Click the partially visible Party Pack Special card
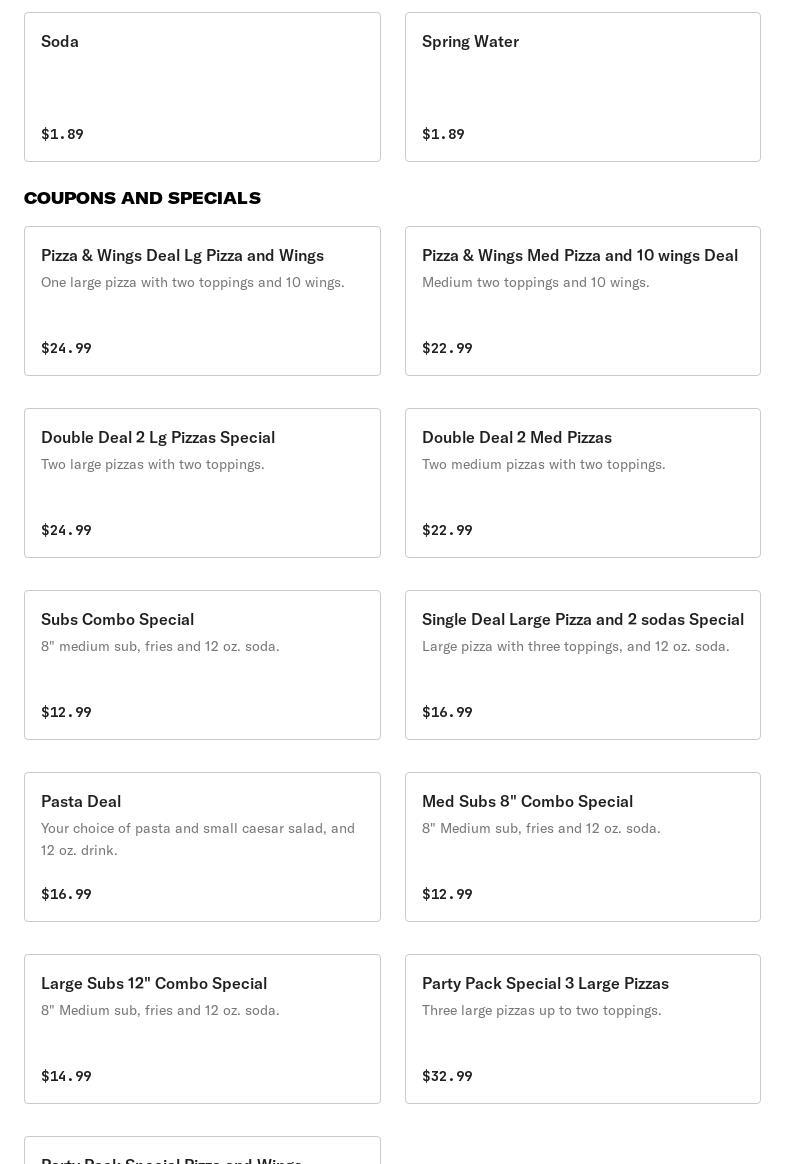The image size is (785, 1164). [202, 1151]
